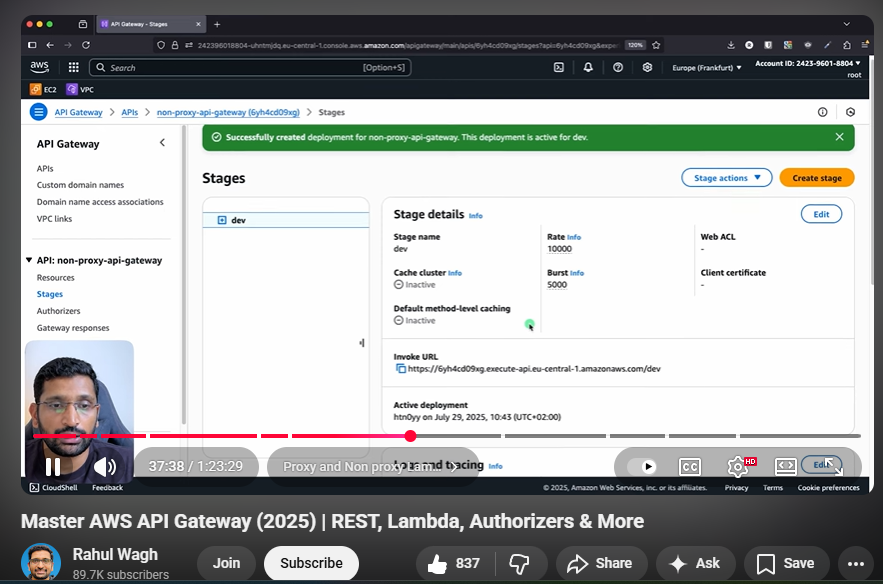Reload the browser page
The width and height of the screenshot is (883, 584).
click(86, 45)
